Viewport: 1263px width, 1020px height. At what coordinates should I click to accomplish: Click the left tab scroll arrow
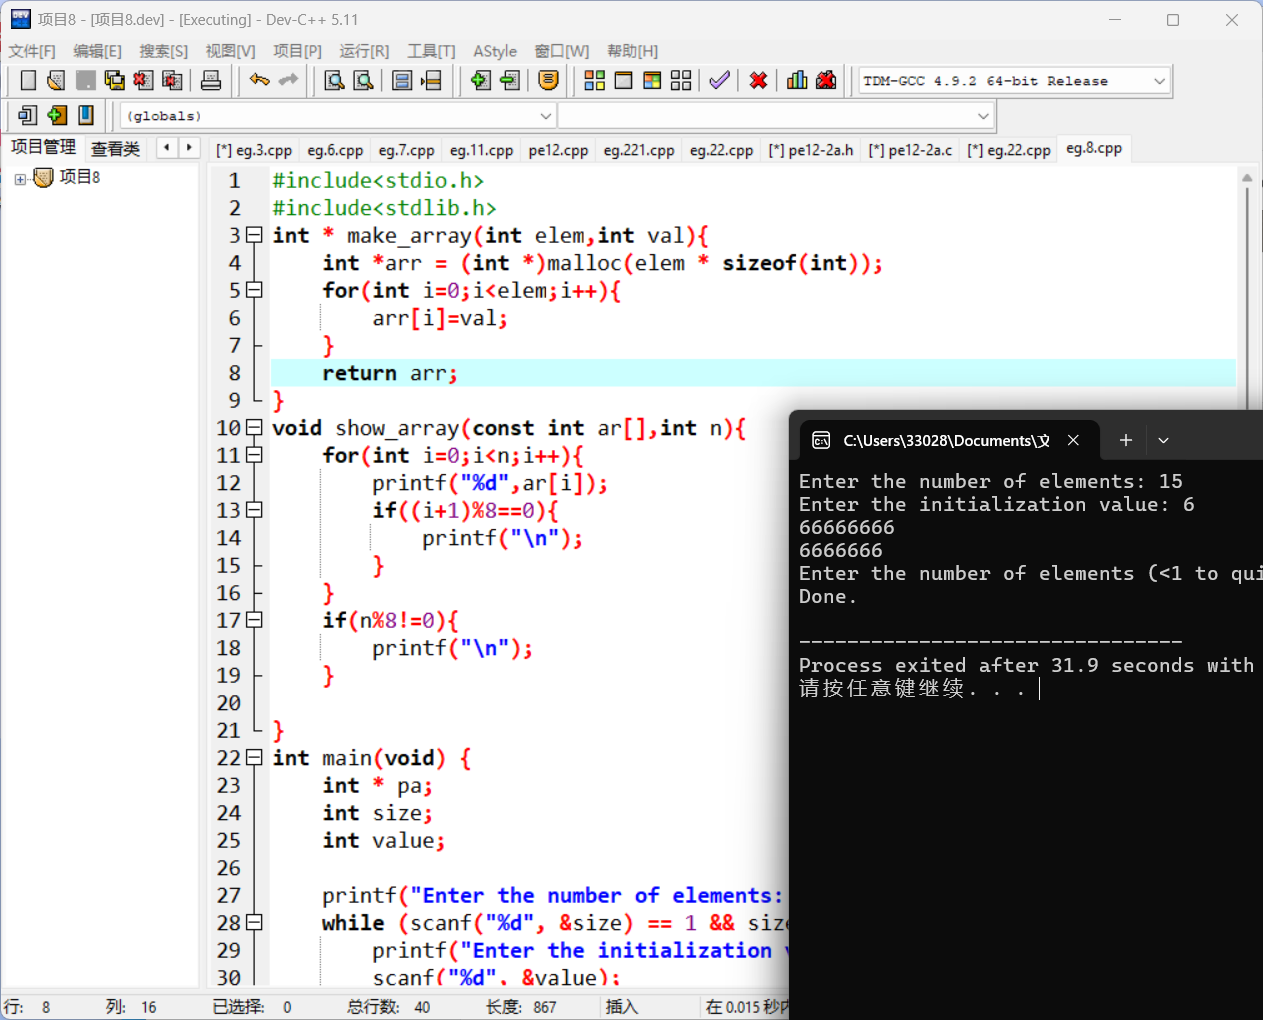(167, 148)
